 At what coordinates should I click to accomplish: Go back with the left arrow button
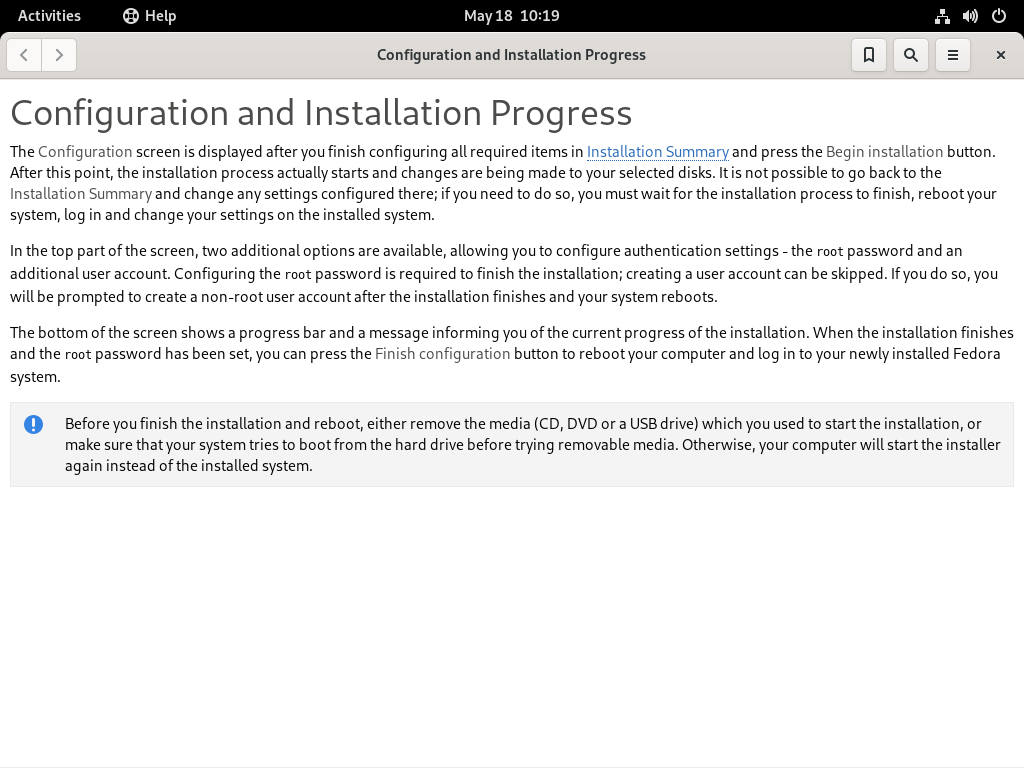24,55
